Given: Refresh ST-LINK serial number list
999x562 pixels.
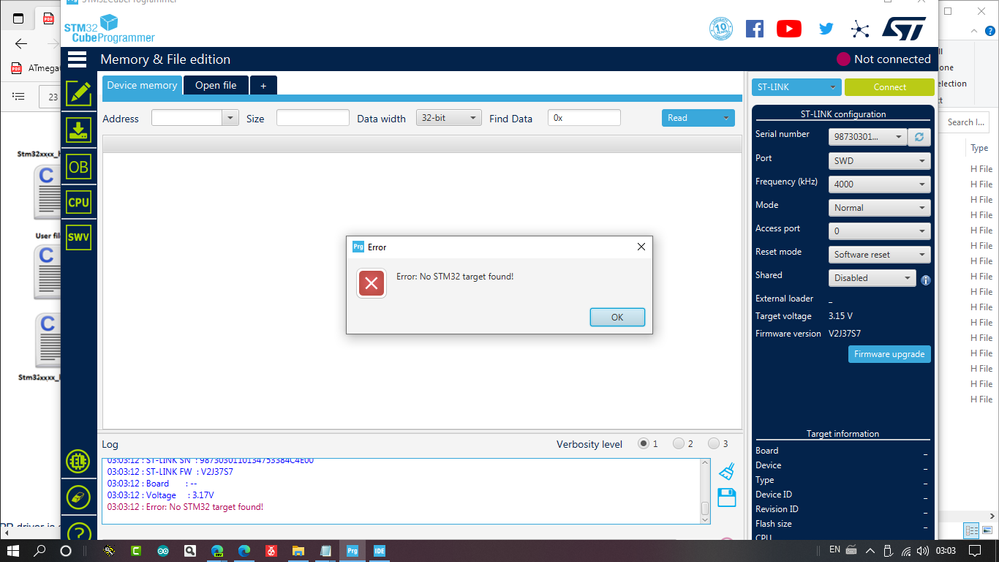Looking at the screenshot, I should coord(919,137).
